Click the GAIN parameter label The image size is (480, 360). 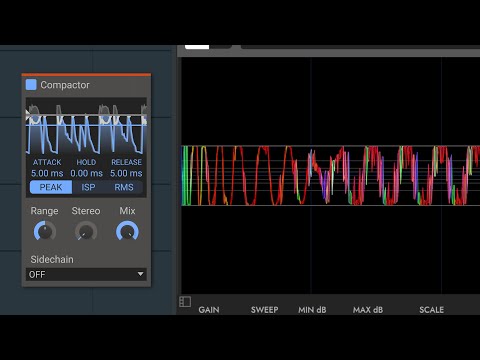209,310
